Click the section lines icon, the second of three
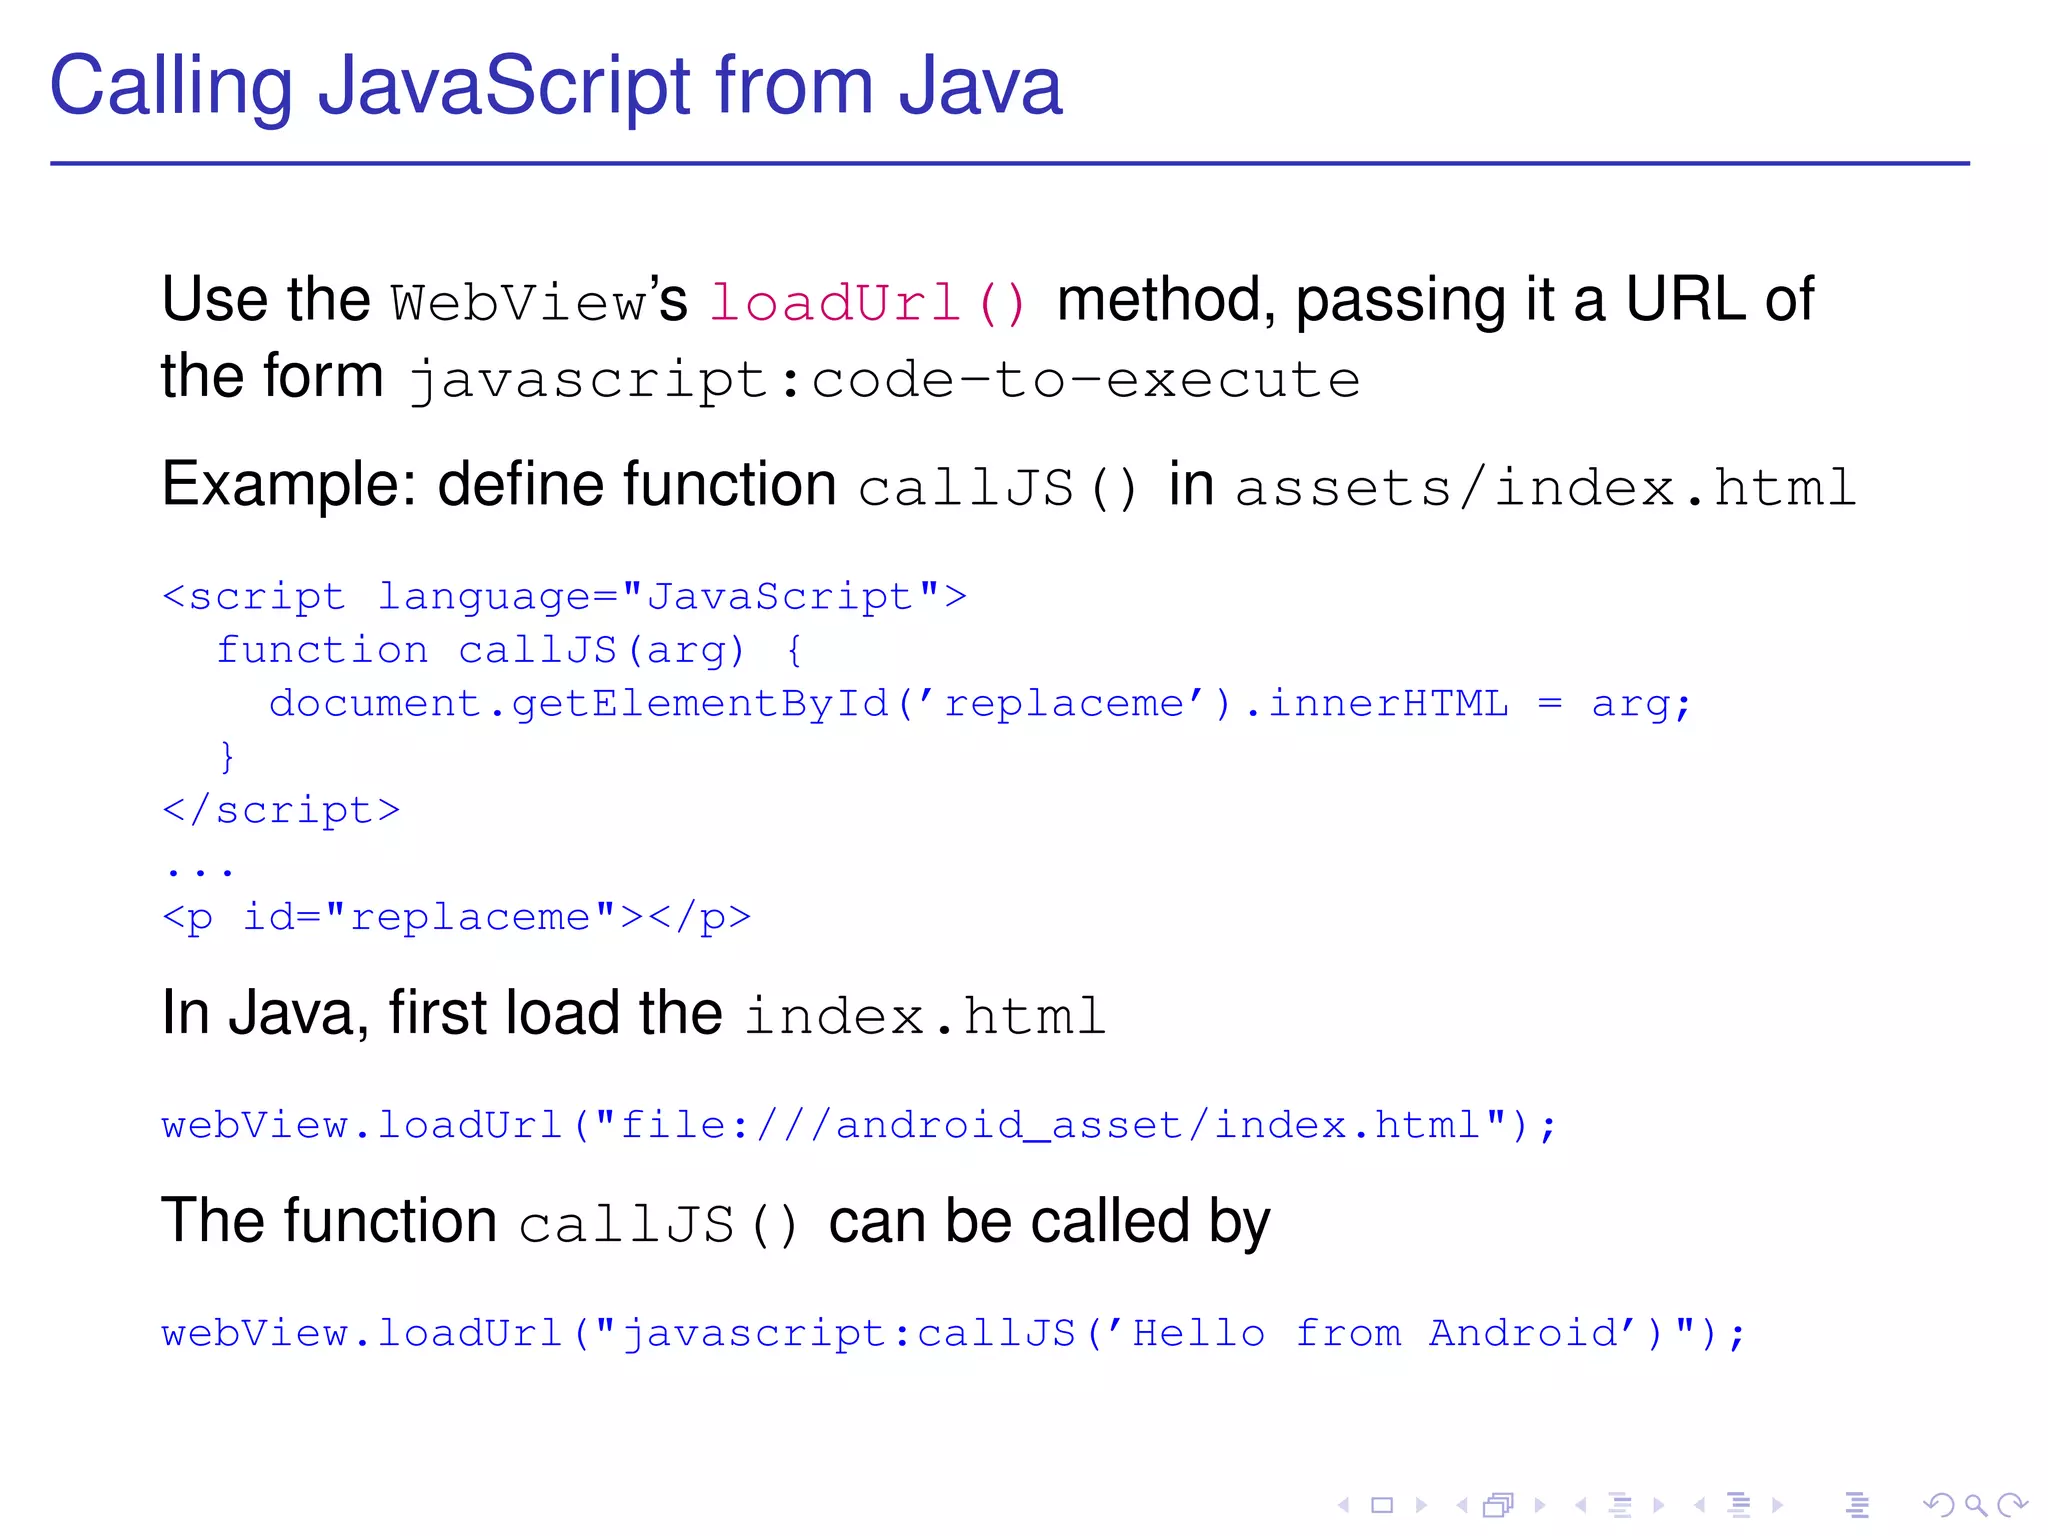This screenshot has width=2048, height=1536. click(1739, 1505)
